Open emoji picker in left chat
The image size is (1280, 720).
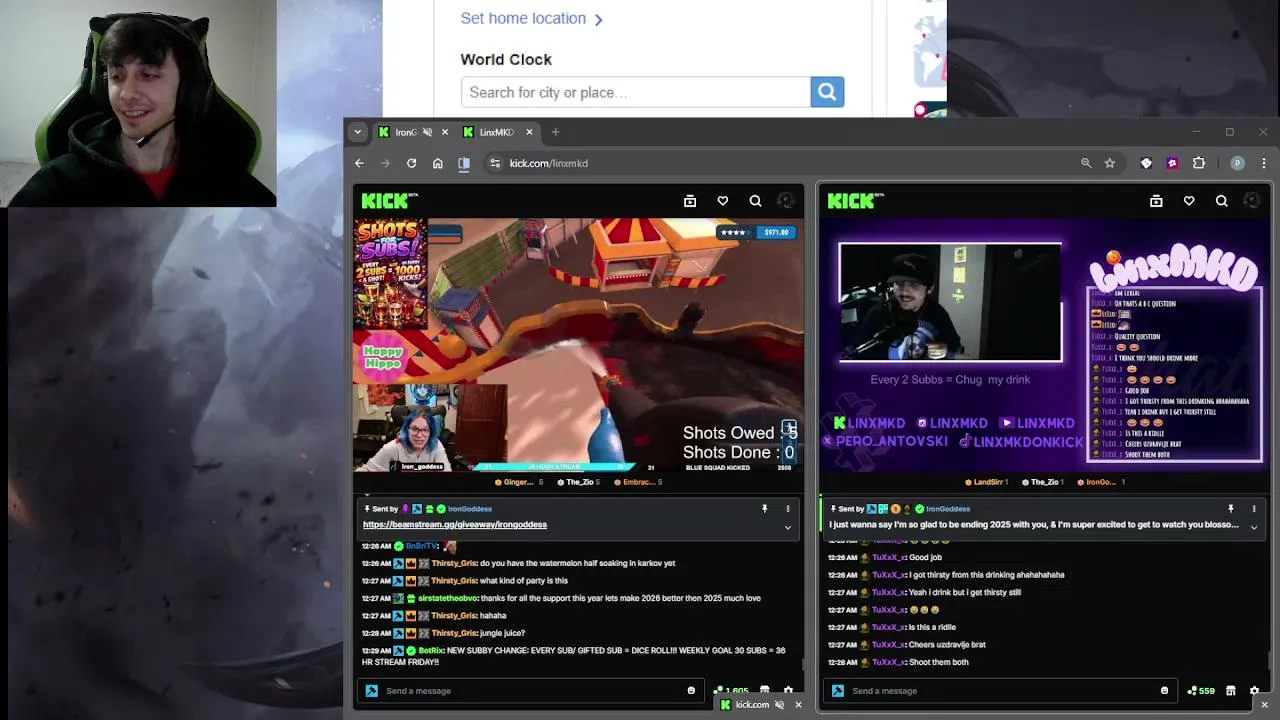pyautogui.click(x=691, y=691)
